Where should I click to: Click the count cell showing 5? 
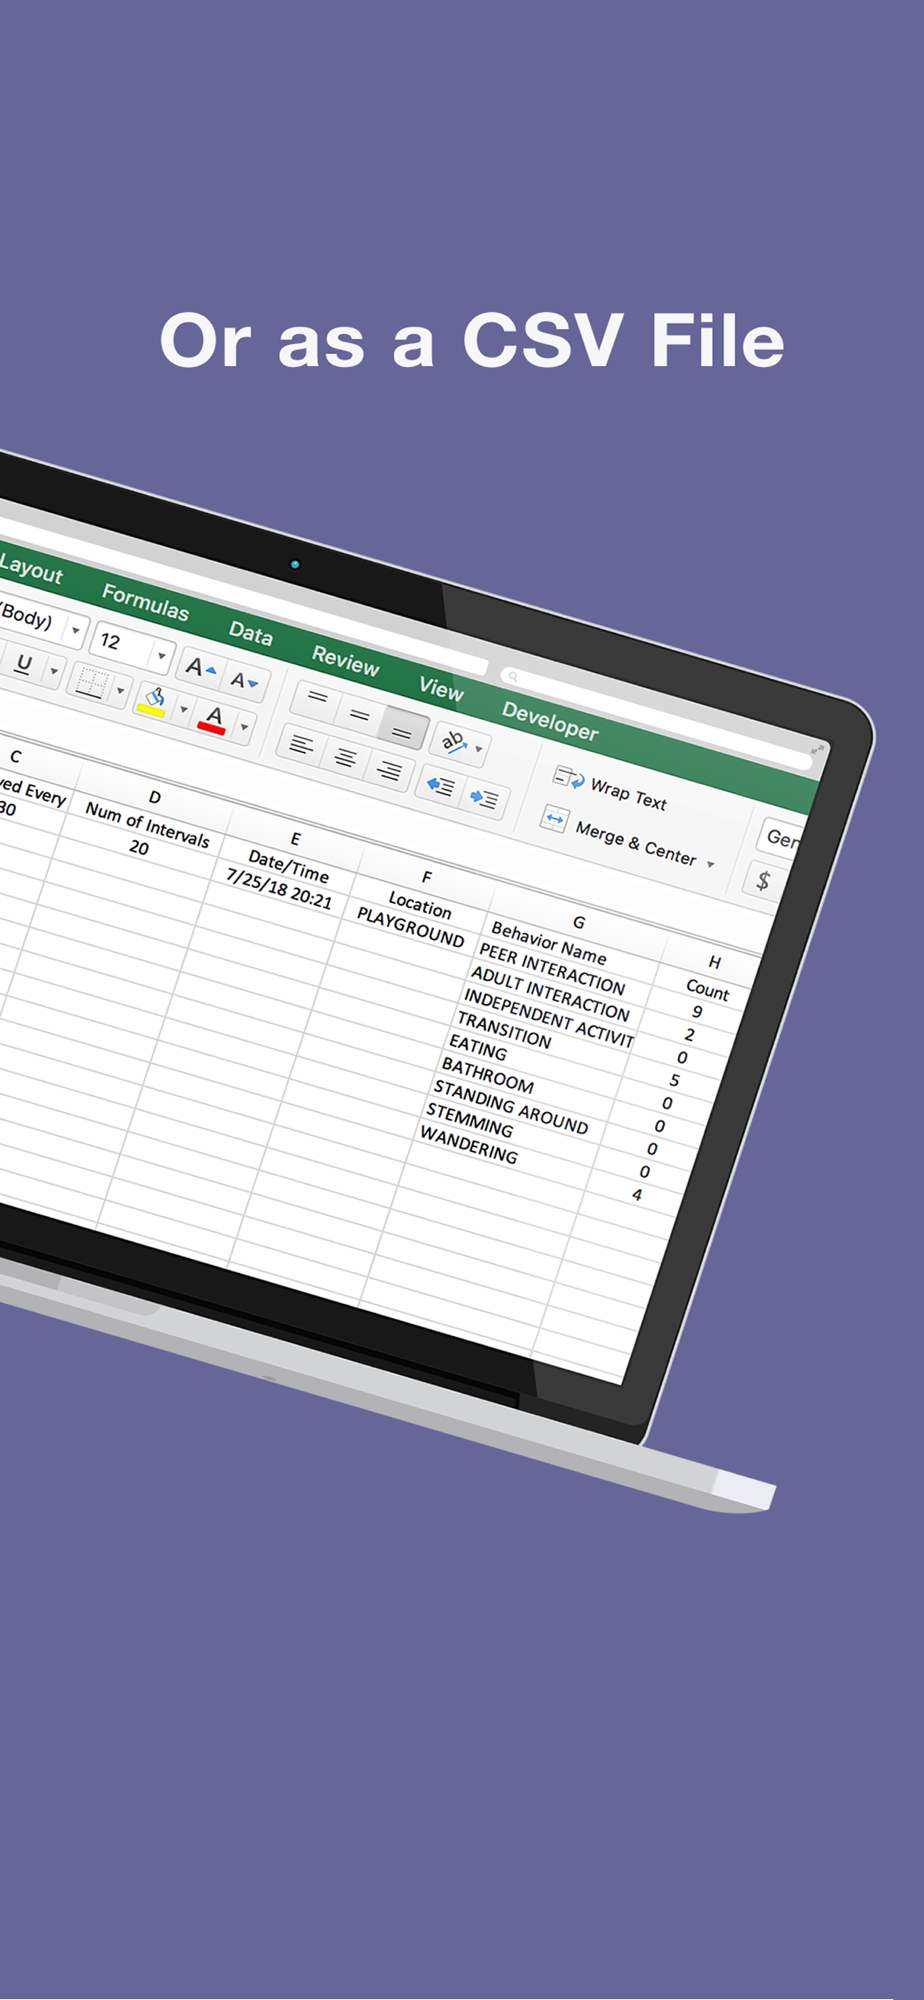pos(675,1080)
